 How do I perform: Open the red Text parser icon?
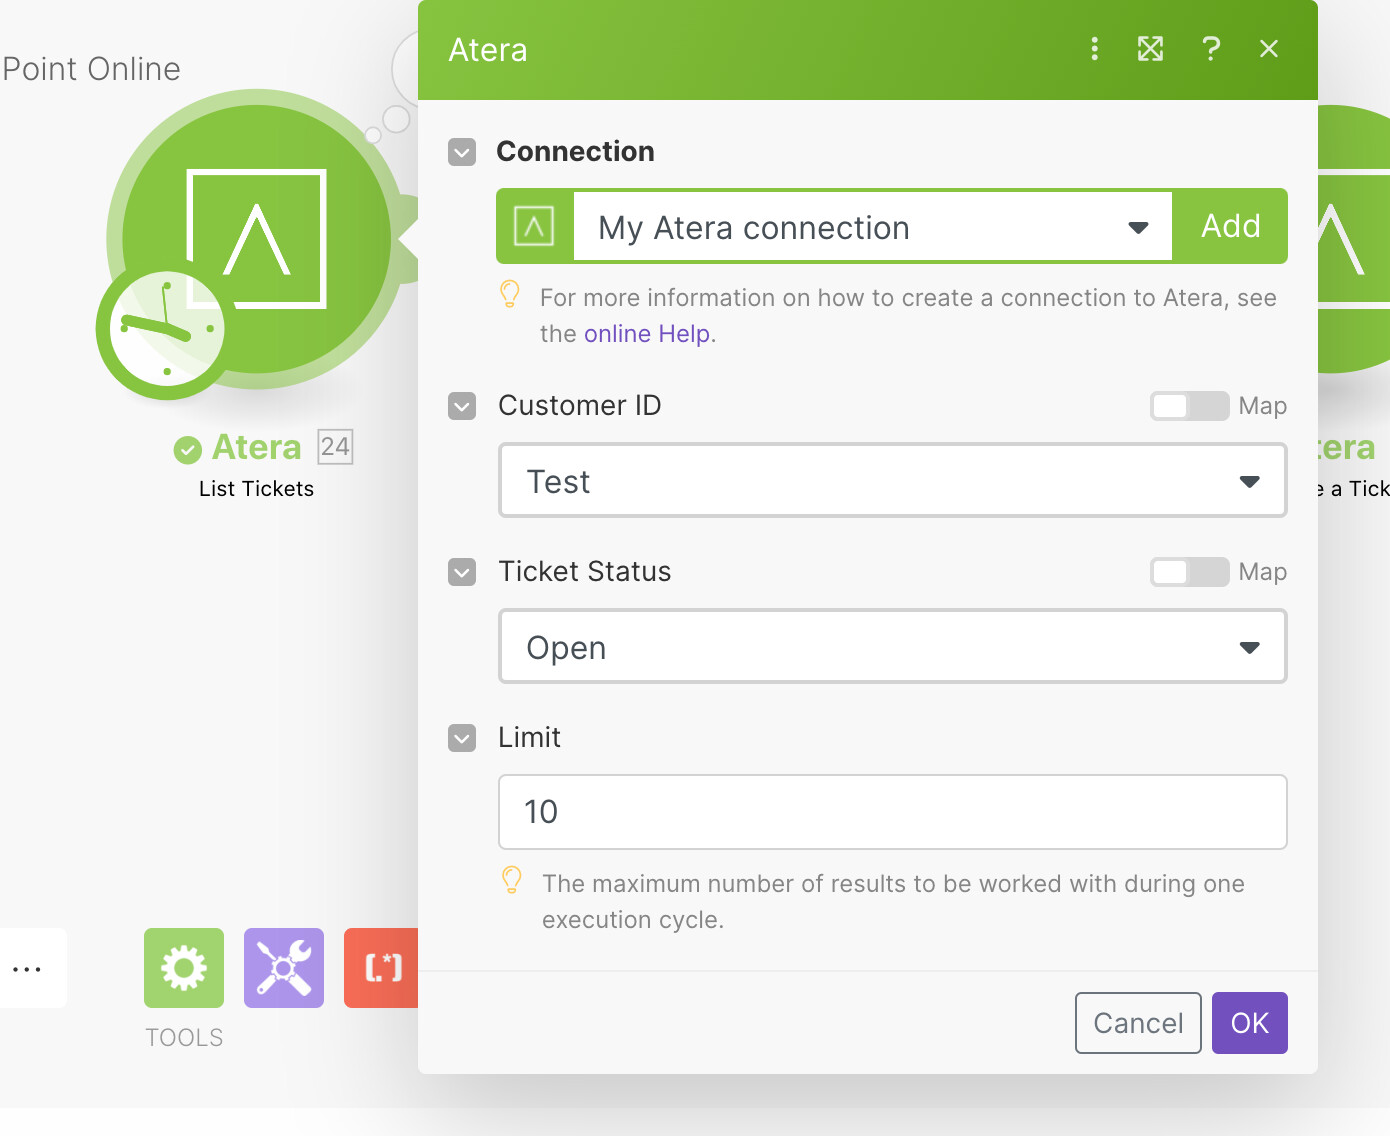pyautogui.click(x=381, y=968)
